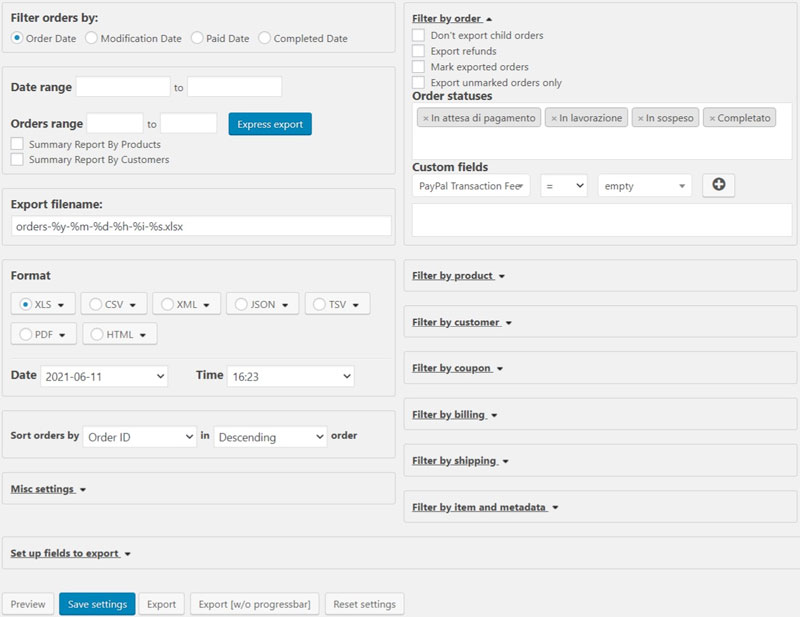This screenshot has height=617, width=800.
Task: Open PDF format options arrow
Action: click(62, 335)
